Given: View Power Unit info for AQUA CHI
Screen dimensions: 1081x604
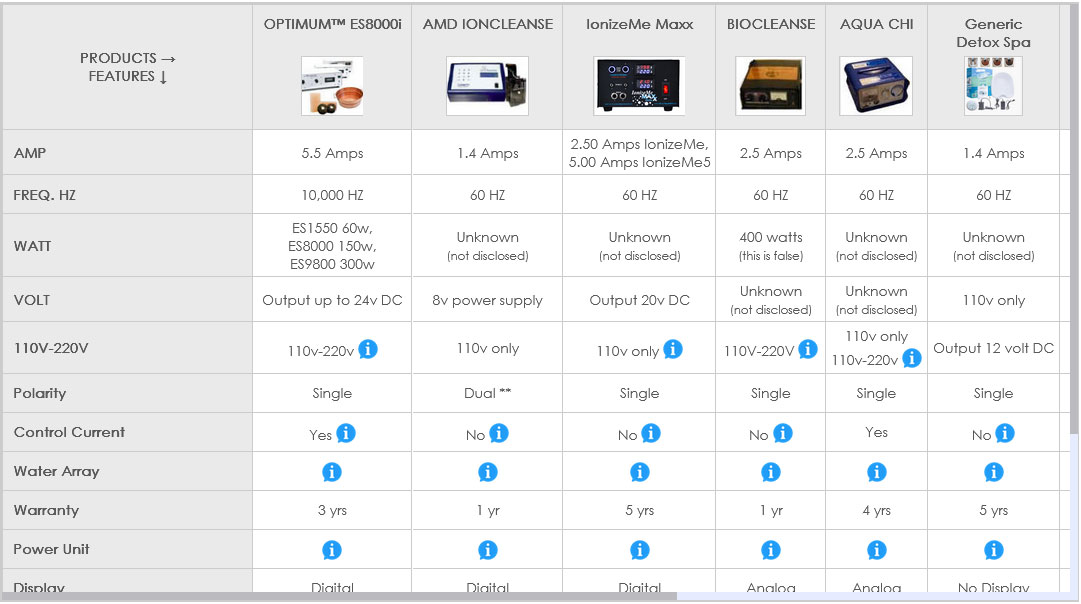Looking at the screenshot, I should (876, 550).
